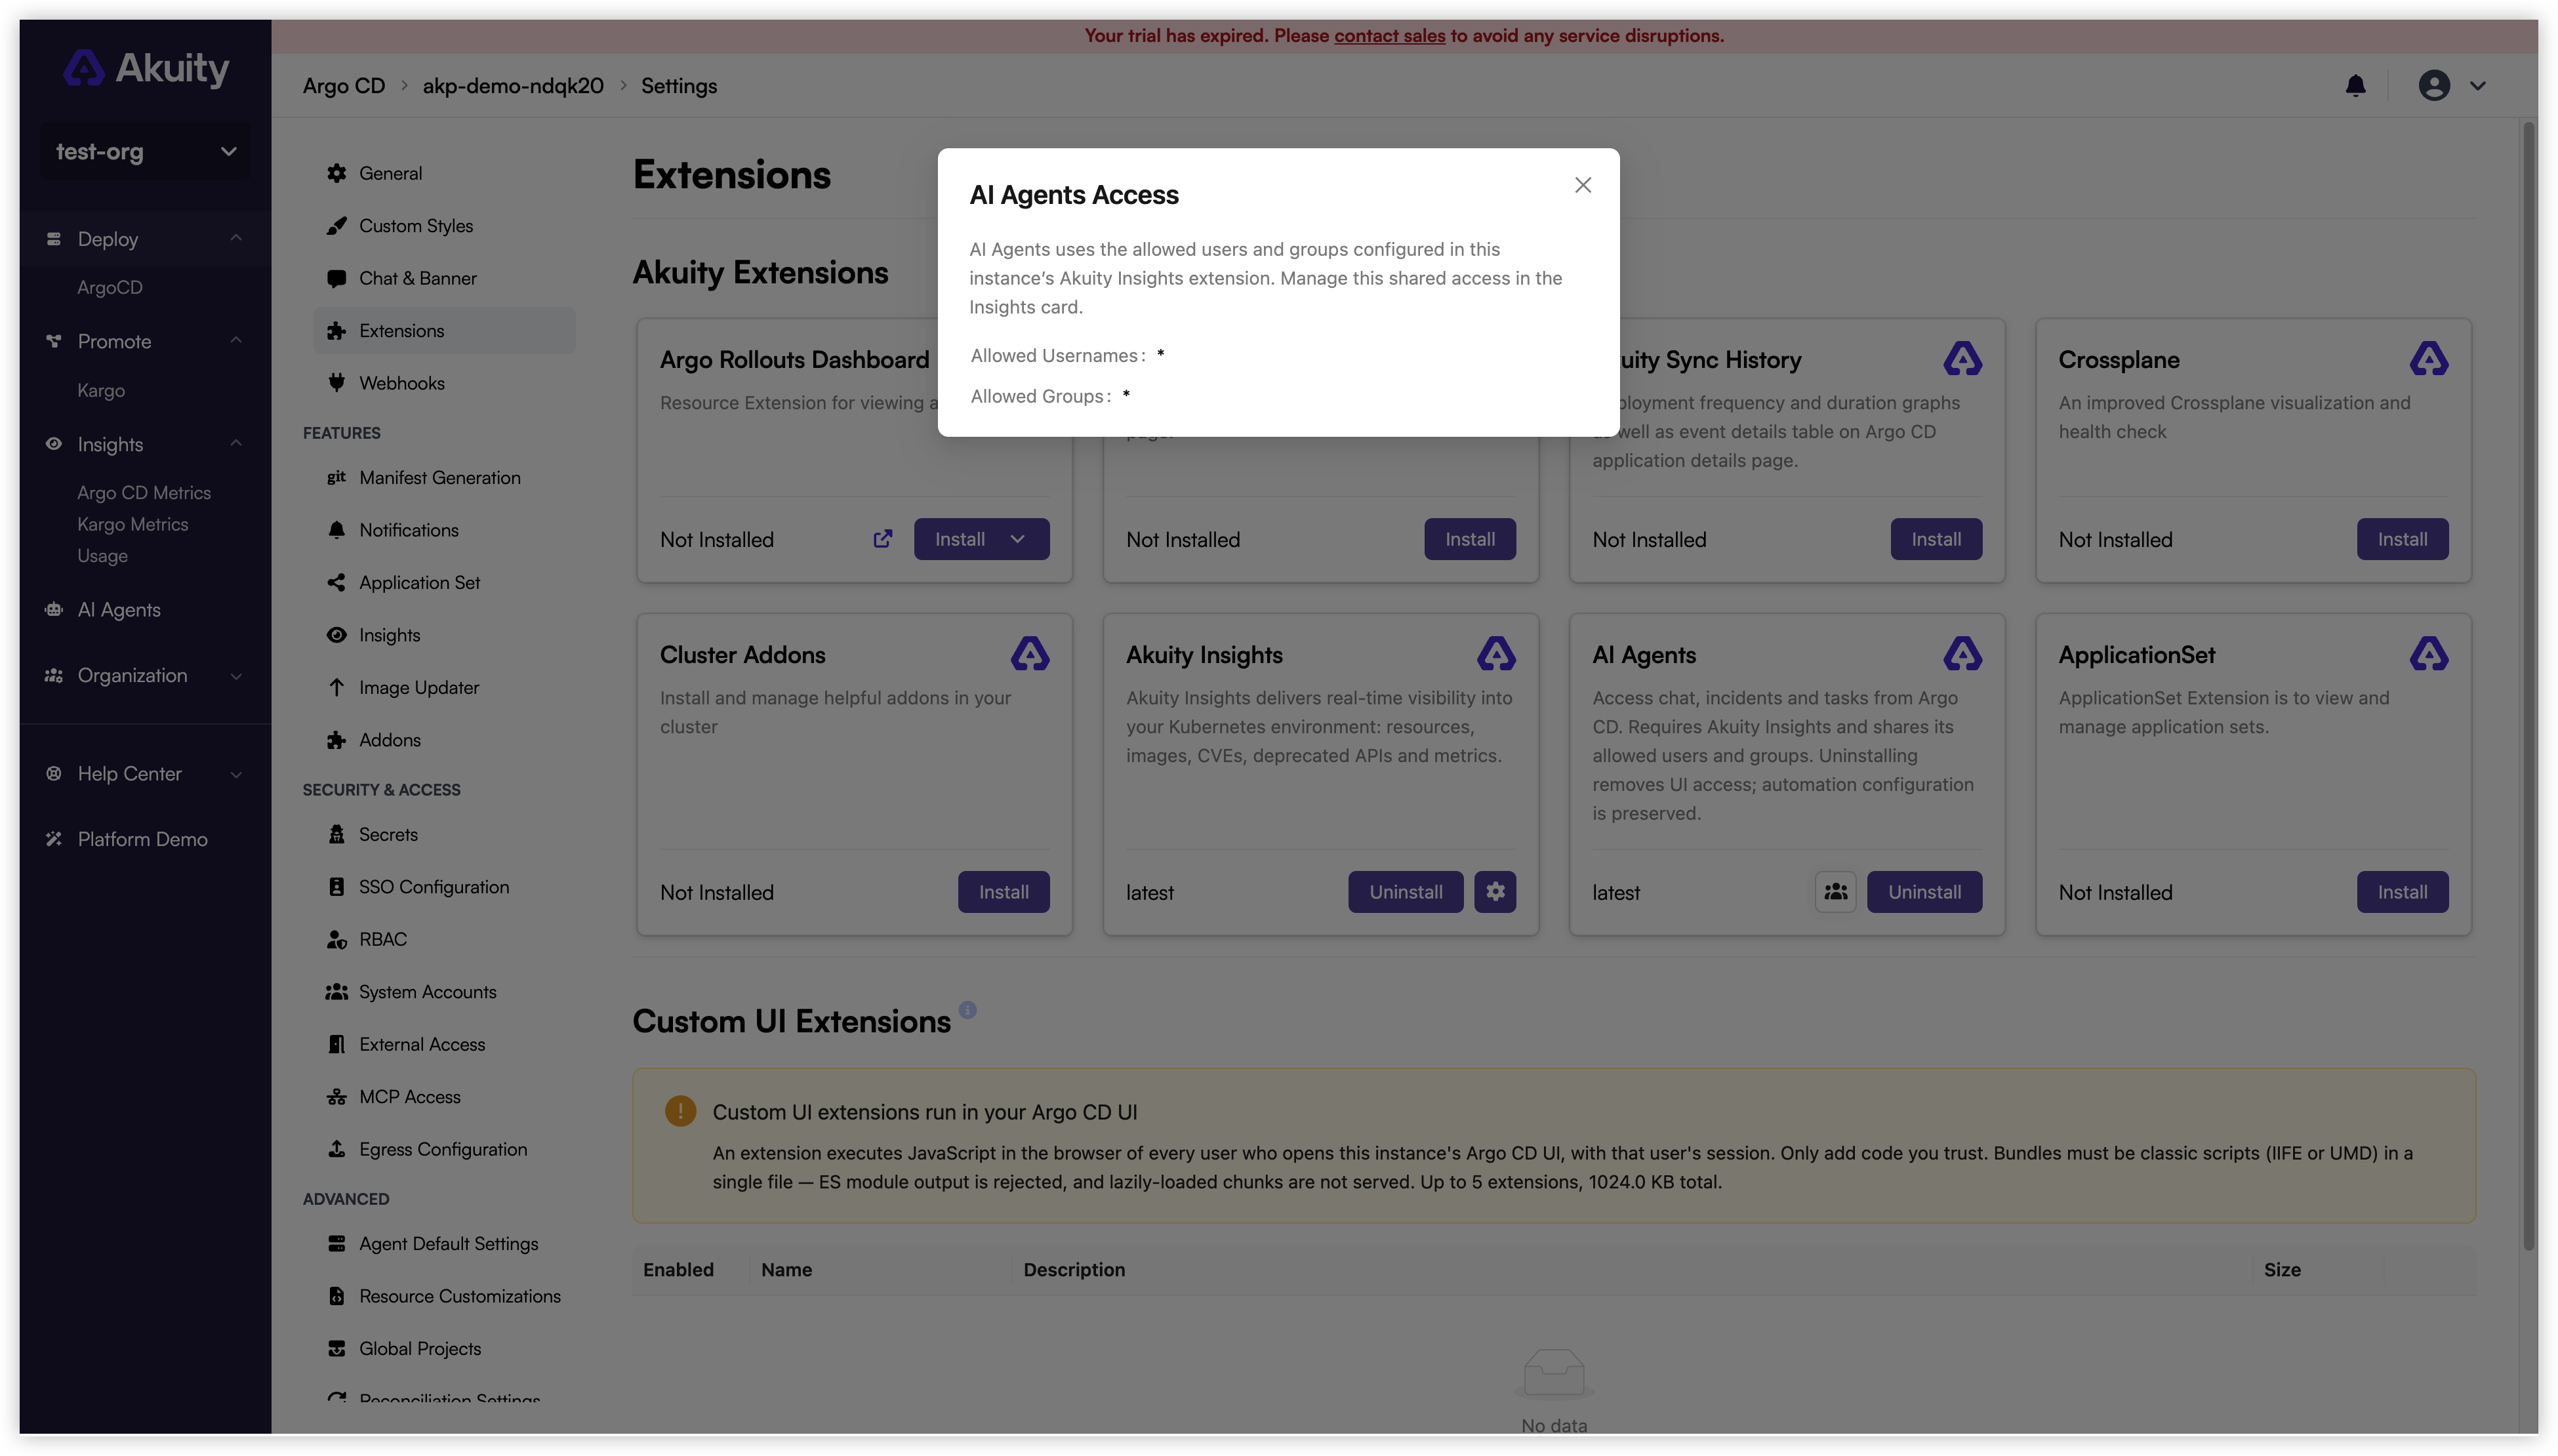Open Global Projects settings

pos(444,1349)
